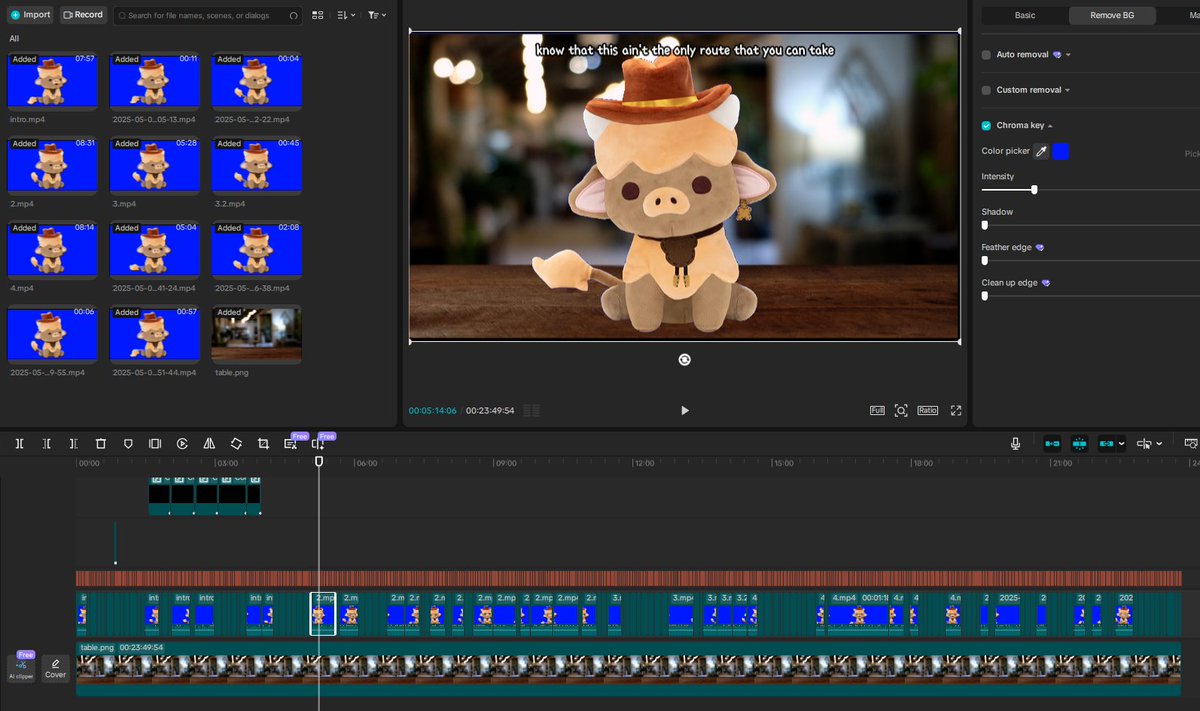
Task: Click the reverse playback circle icon
Action: coord(182,443)
